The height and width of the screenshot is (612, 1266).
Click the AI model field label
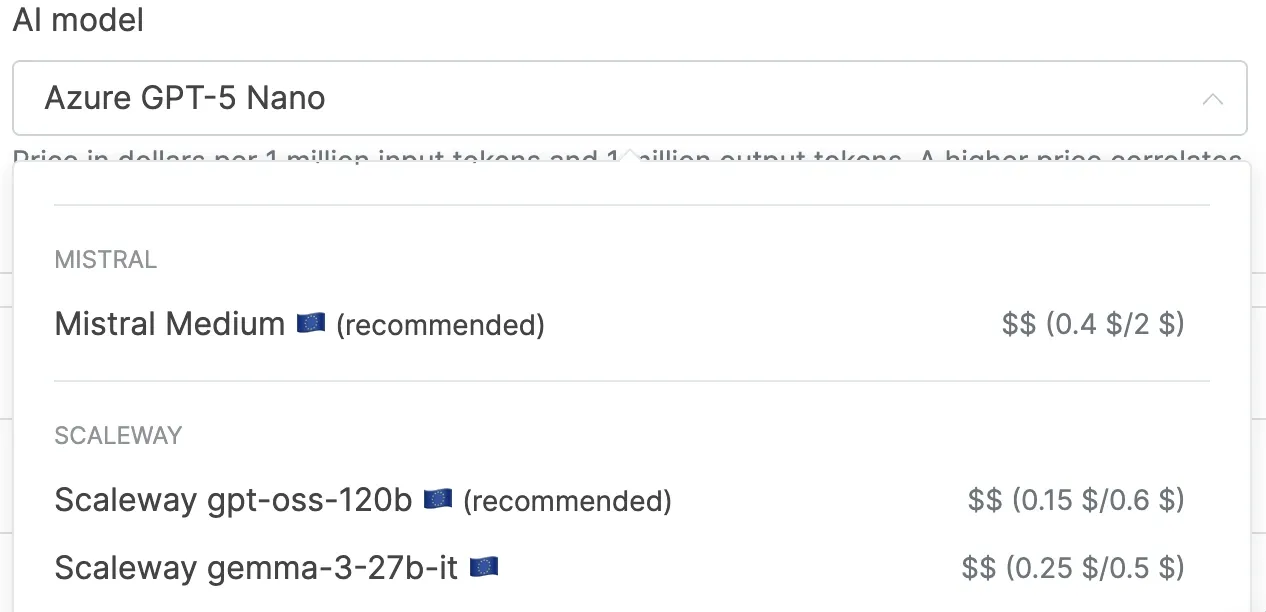78,20
